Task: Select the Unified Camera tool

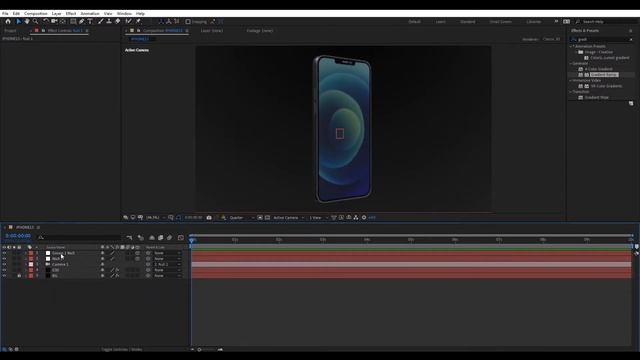Action: (54, 21)
